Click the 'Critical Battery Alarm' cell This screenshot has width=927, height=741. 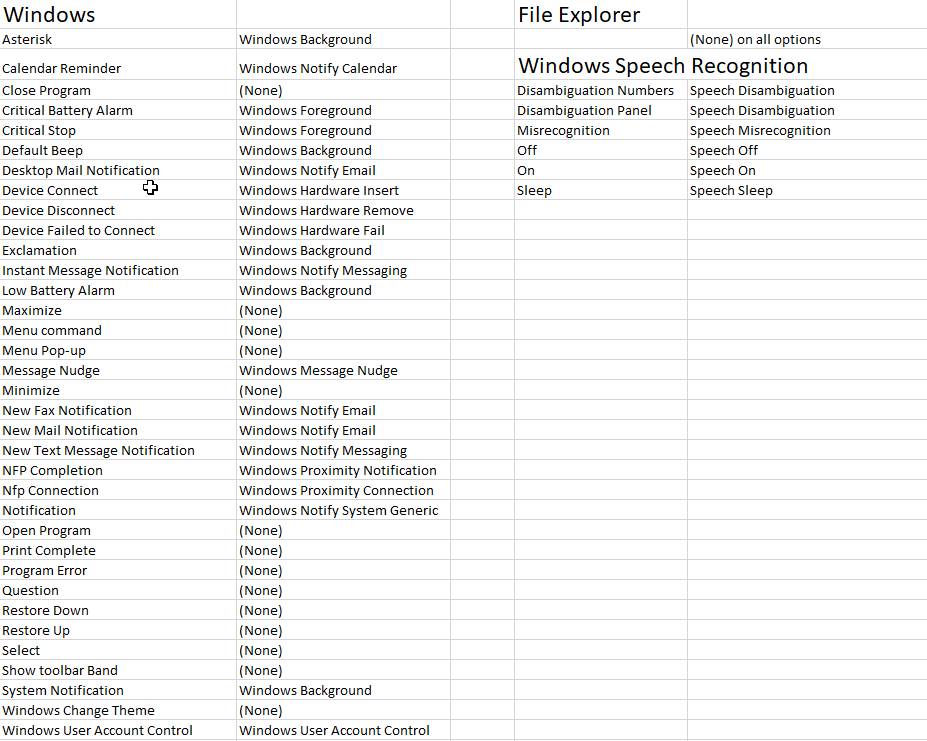pyautogui.click(x=118, y=110)
